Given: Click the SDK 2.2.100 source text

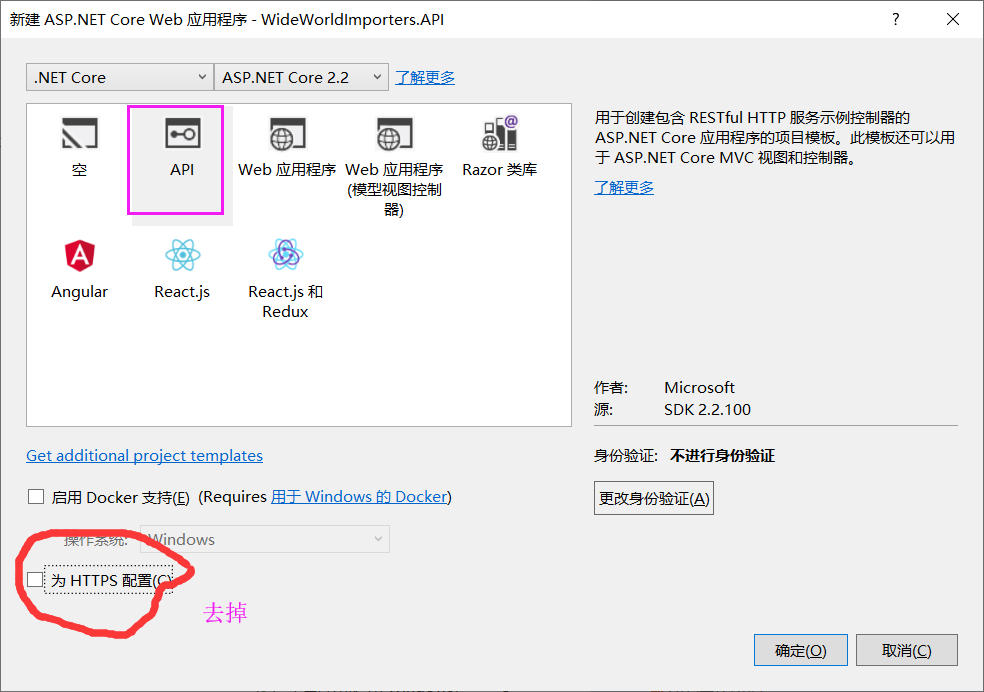Looking at the screenshot, I should tap(707, 410).
